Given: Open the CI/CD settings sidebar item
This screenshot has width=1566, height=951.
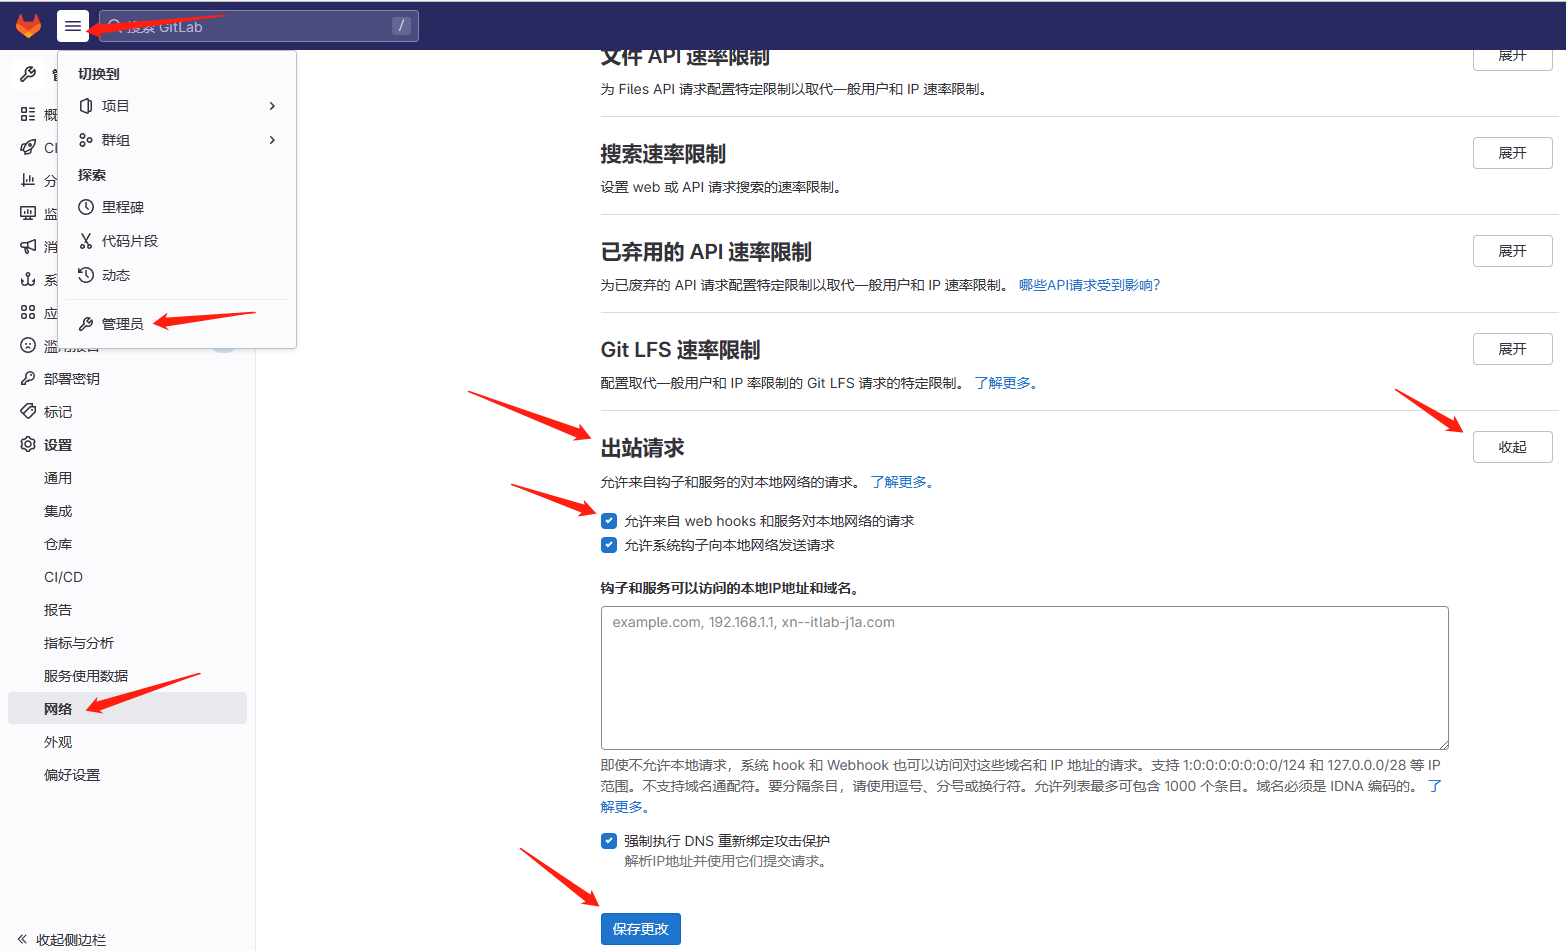Looking at the screenshot, I should pyautogui.click(x=63, y=577).
